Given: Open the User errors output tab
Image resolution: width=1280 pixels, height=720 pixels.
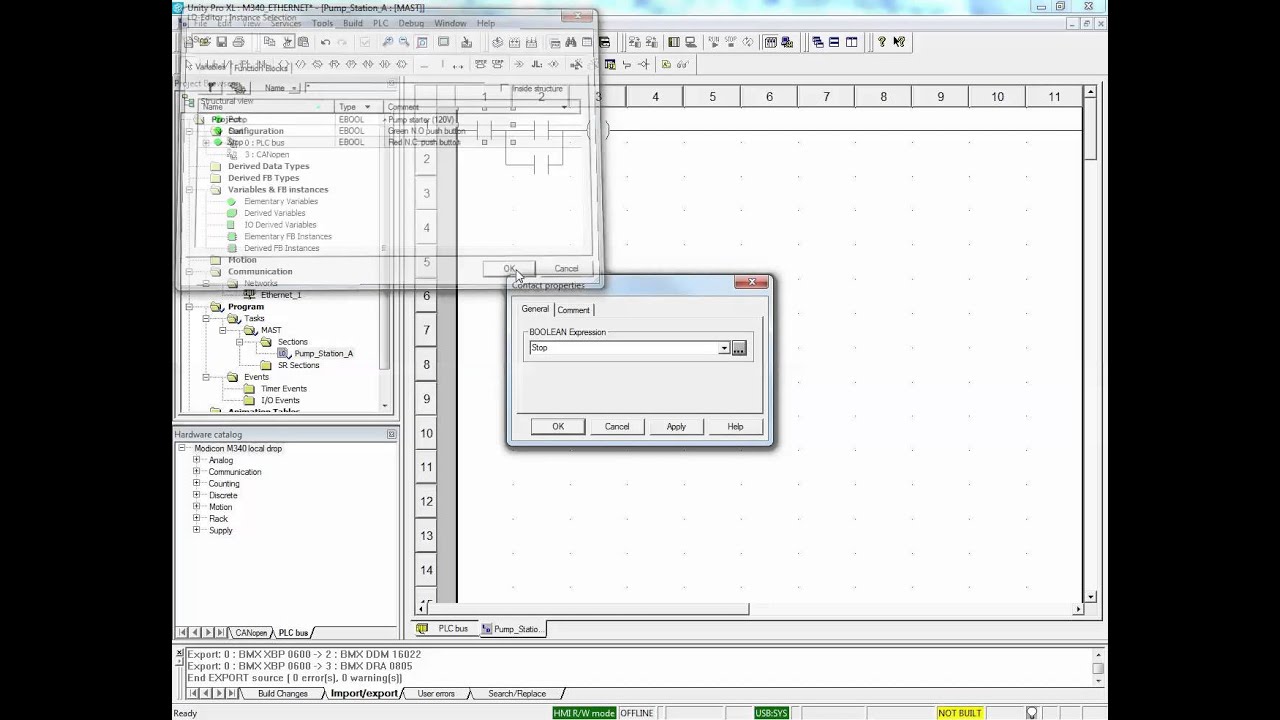Looking at the screenshot, I should tap(436, 693).
